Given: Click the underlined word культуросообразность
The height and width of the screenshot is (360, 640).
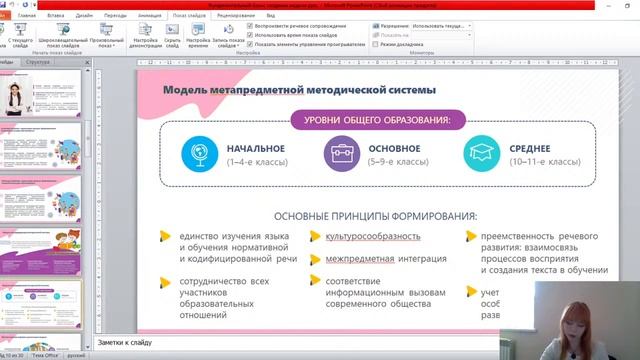Looking at the screenshot, I should (373, 236).
